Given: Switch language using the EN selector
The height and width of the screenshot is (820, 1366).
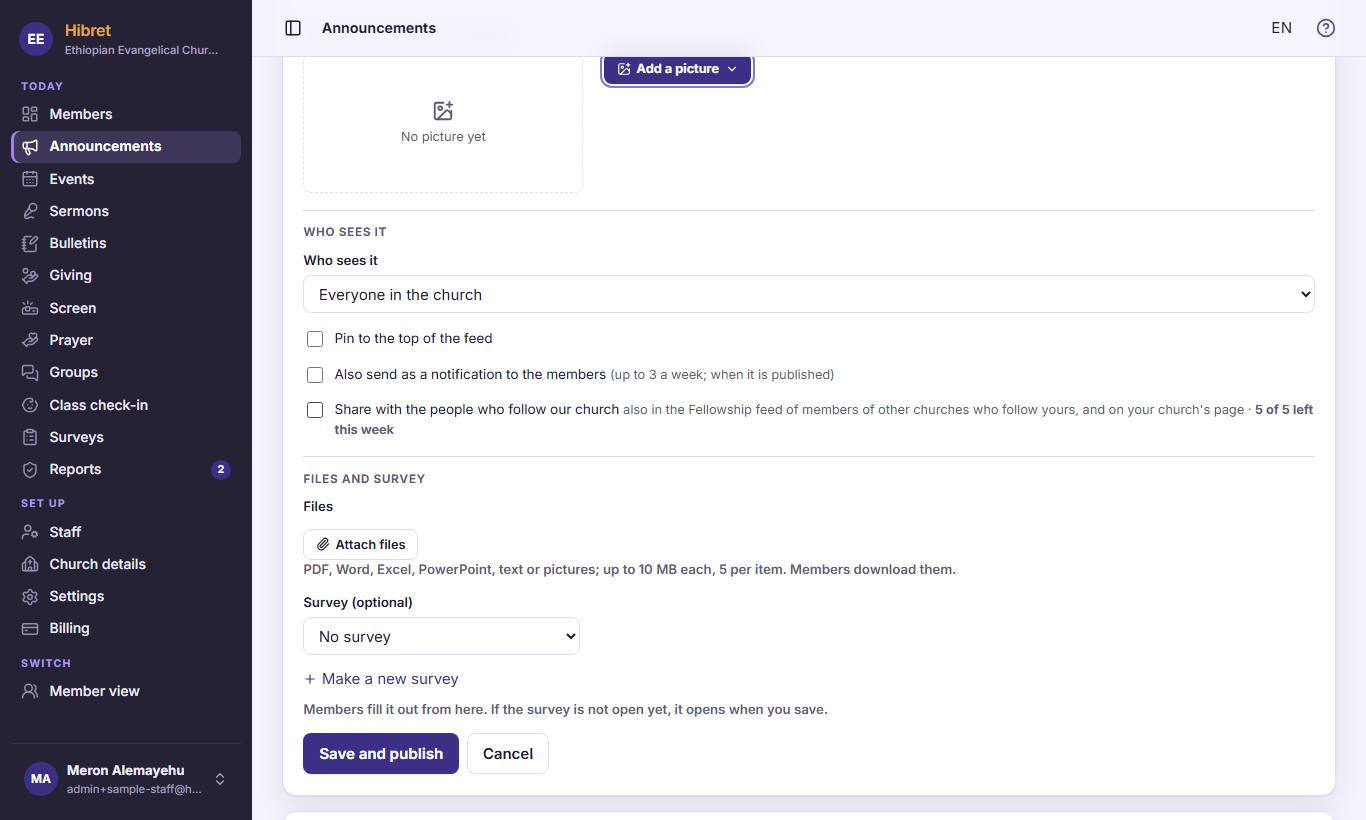Looking at the screenshot, I should pos(1281,28).
